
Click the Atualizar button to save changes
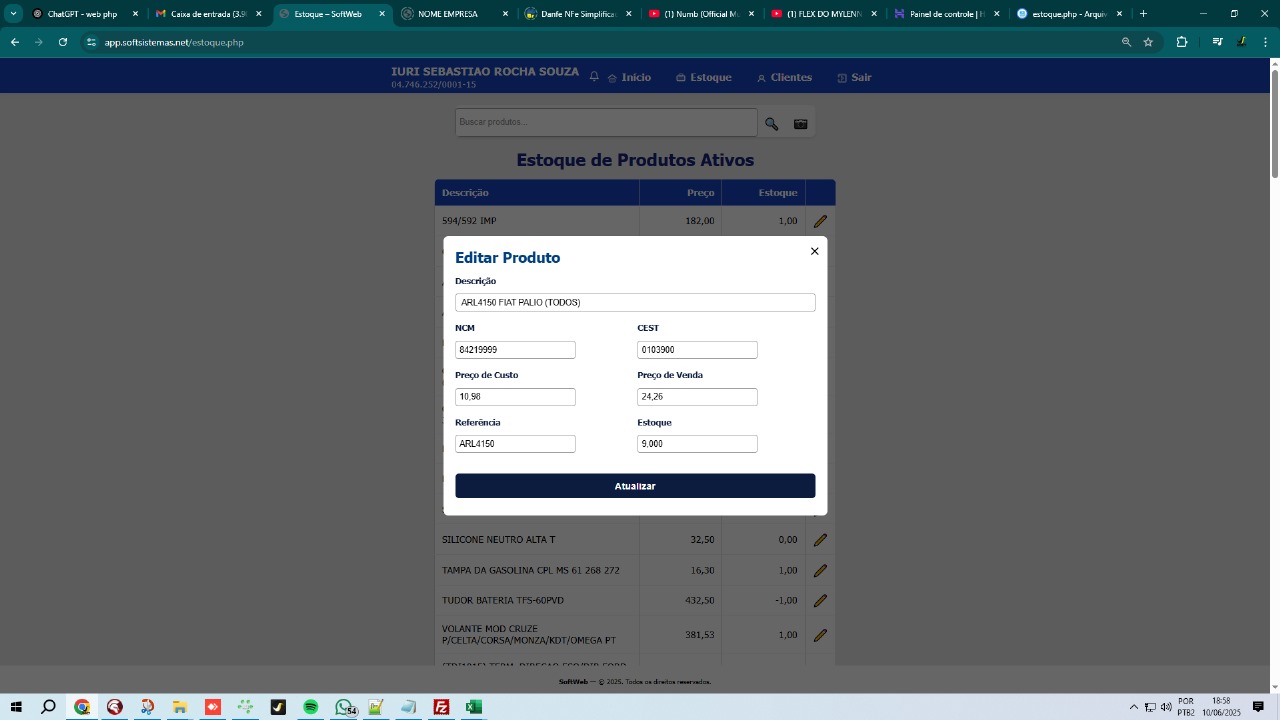tap(635, 485)
